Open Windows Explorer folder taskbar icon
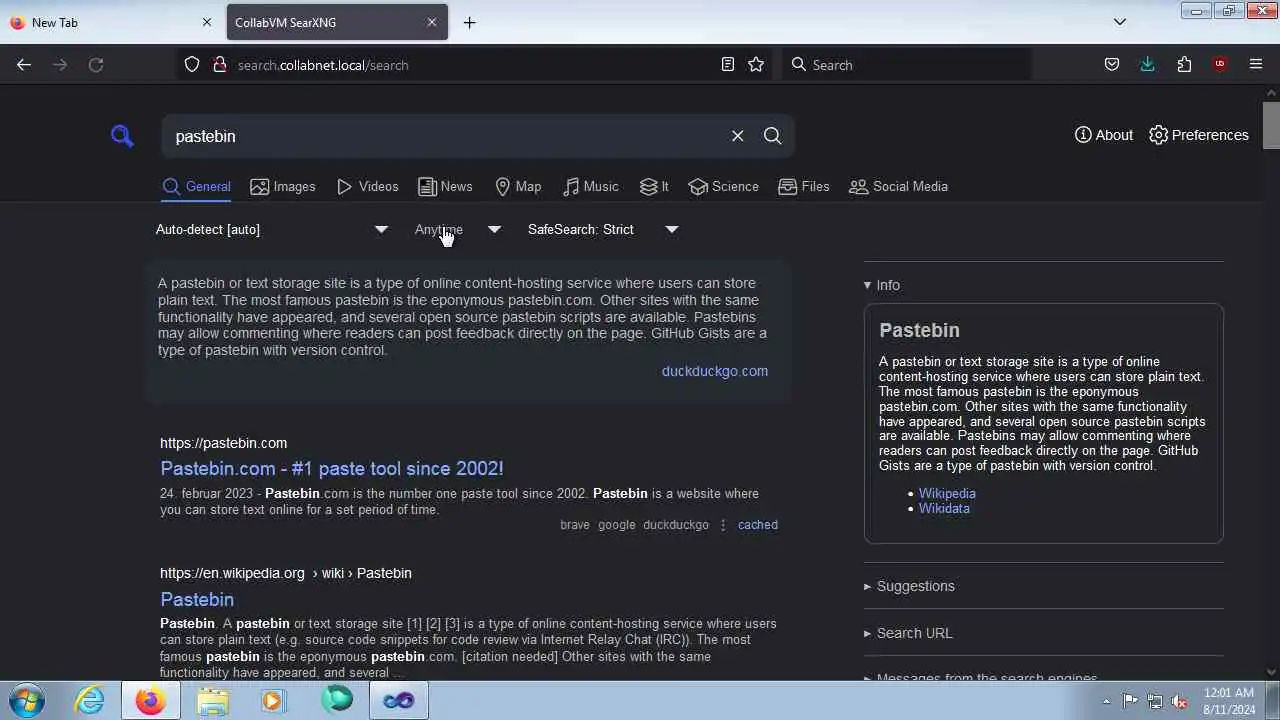The height and width of the screenshot is (720, 1280). pos(212,700)
